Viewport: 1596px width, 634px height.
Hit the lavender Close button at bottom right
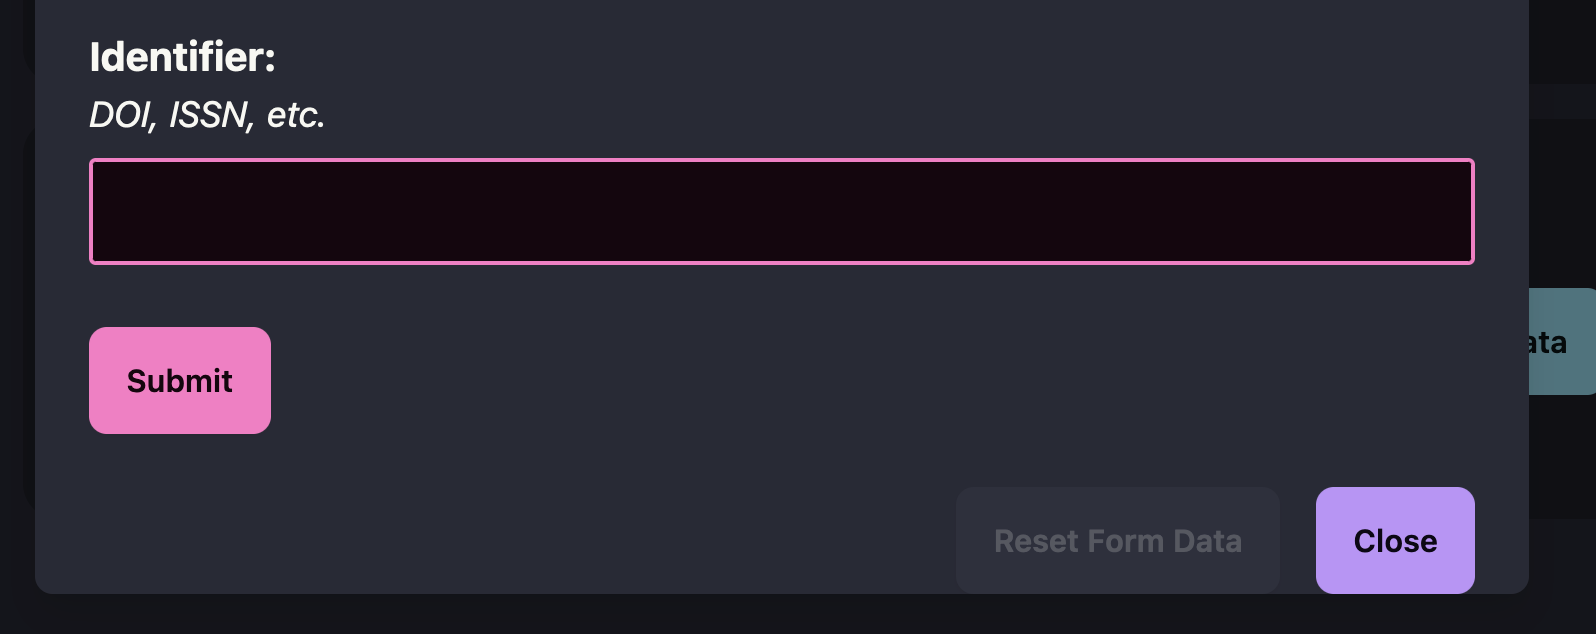(x=1394, y=540)
